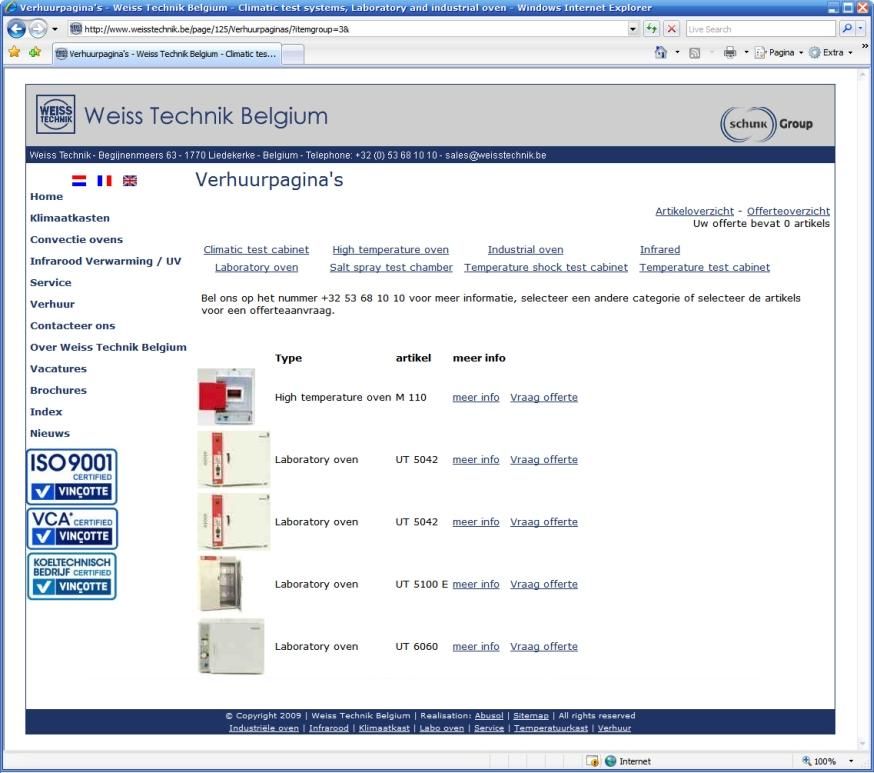Click the UT 6060 oven thumbnail
The height and width of the screenshot is (773, 874).
point(231,646)
